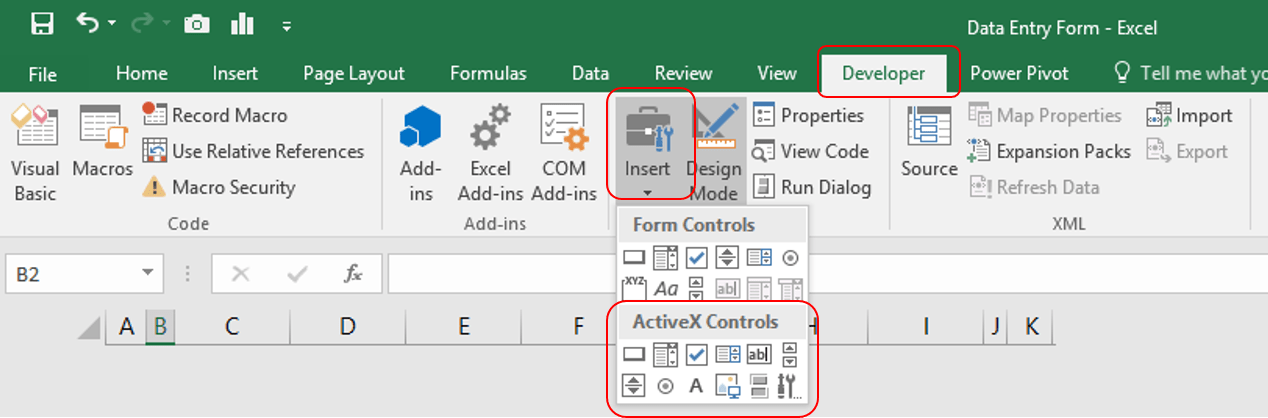Insert an ActiveX Check Box
The height and width of the screenshot is (418, 1268).
click(697, 354)
